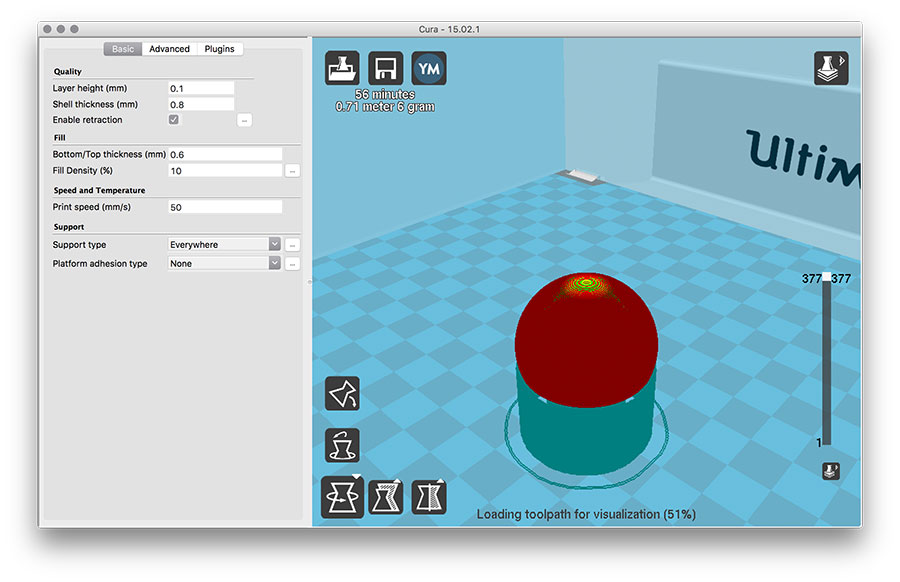This screenshot has width=900, height=582.
Task: Click the Save toolpath floppy icon
Action: [386, 68]
